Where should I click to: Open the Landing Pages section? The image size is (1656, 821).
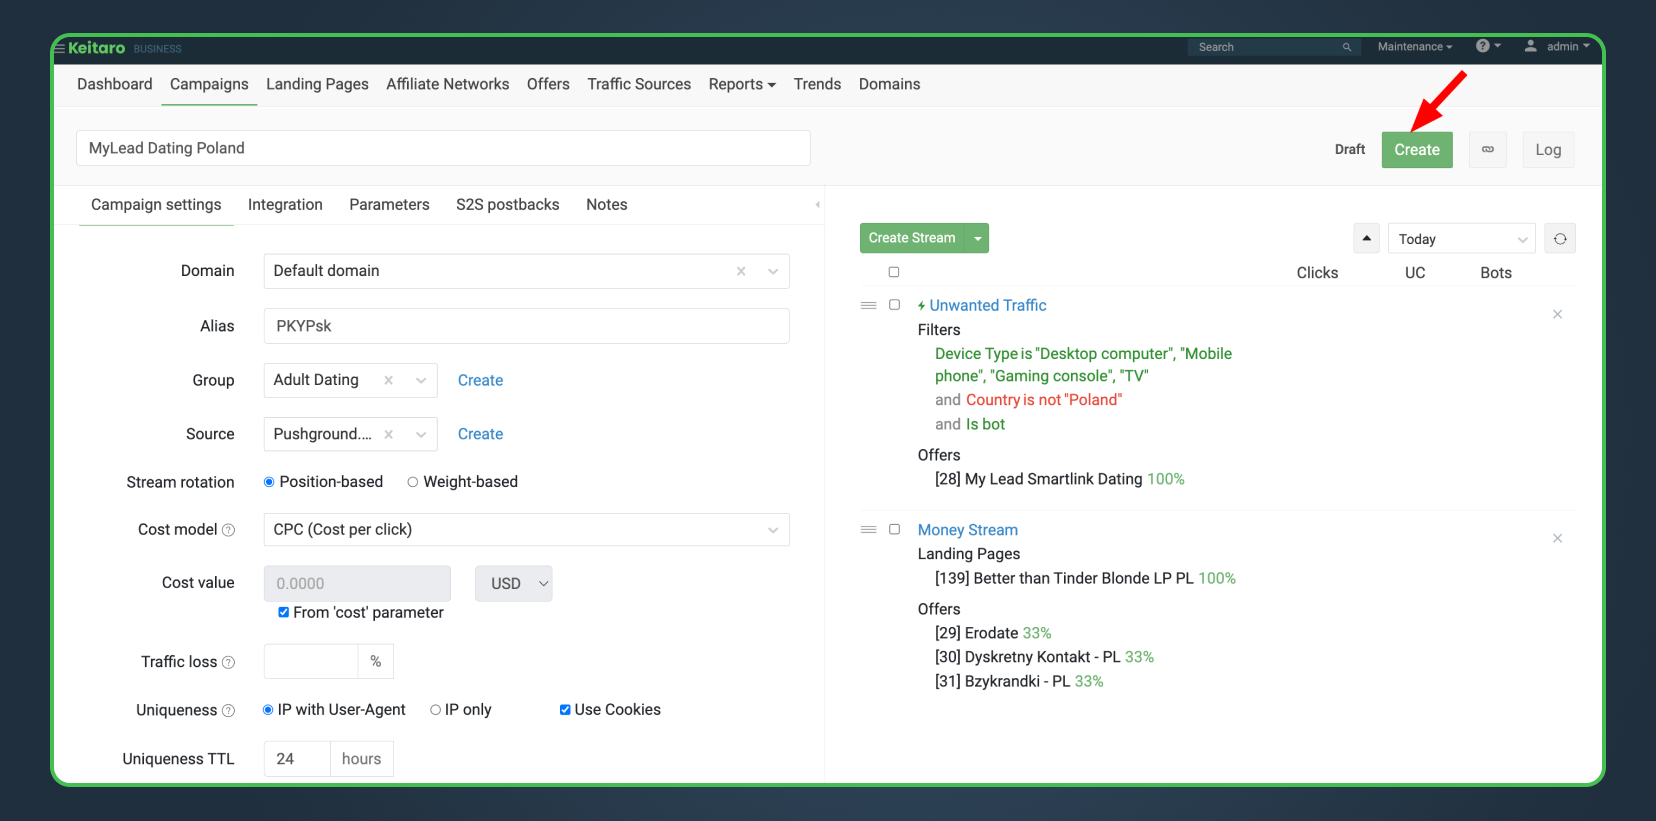click(317, 85)
